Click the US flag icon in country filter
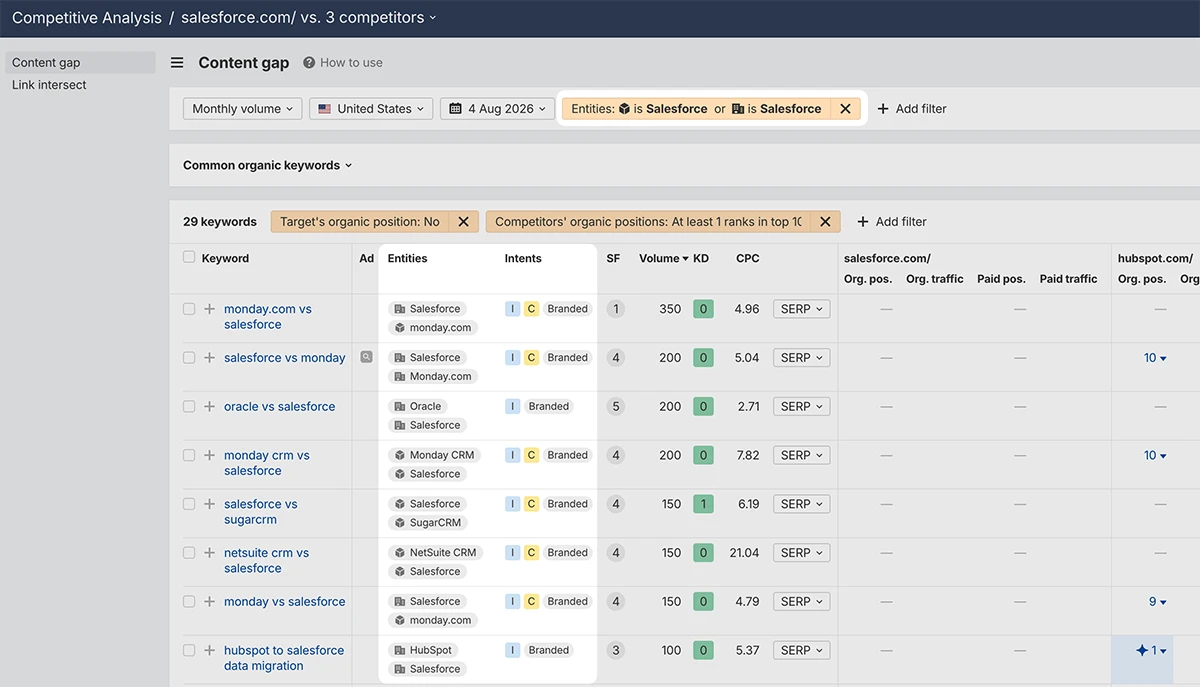This screenshot has width=1200, height=687. [325, 109]
